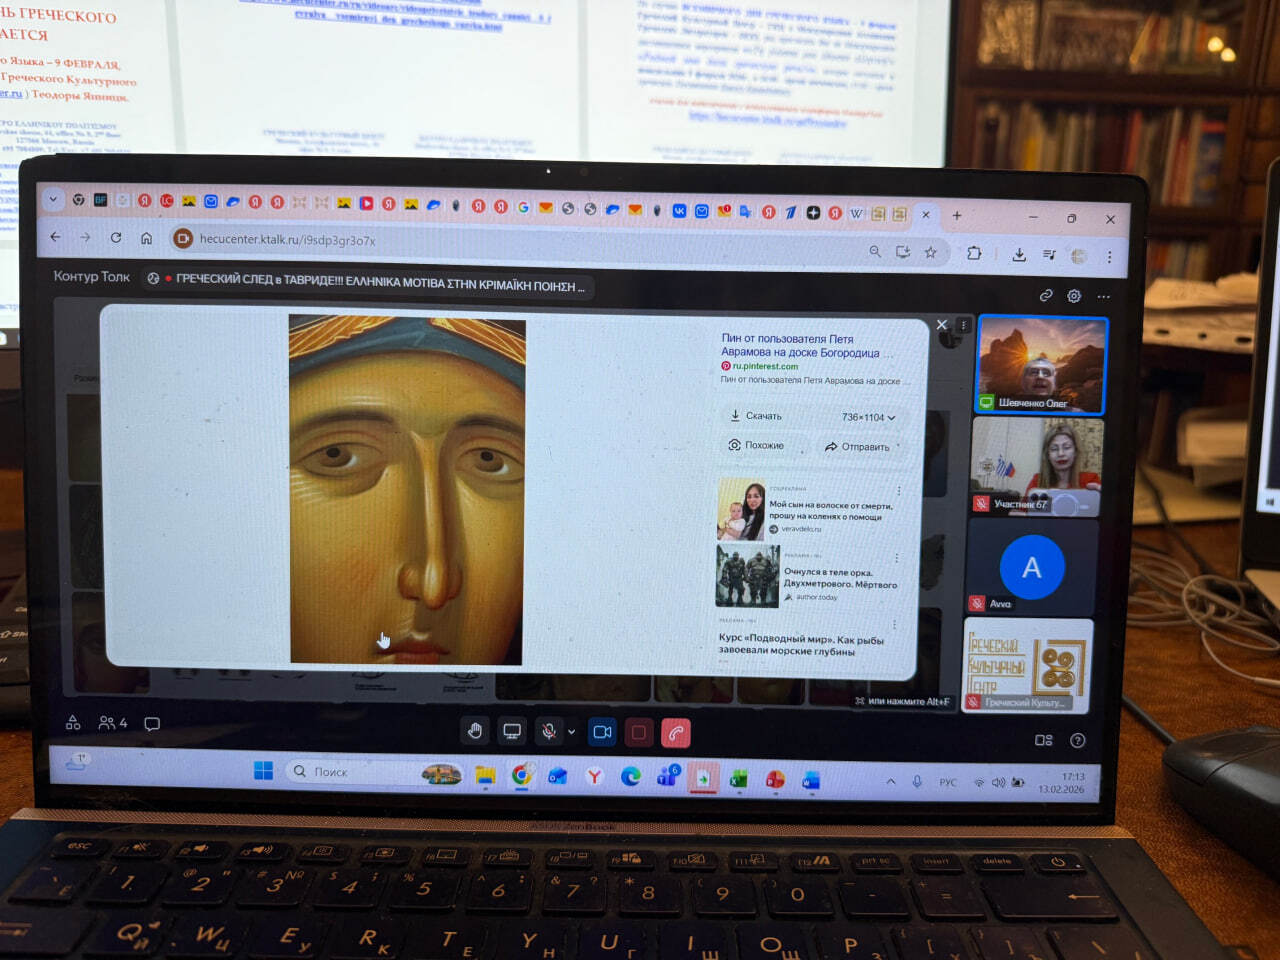Select the Греческий Культурный Центр tile
This screenshot has width=1280, height=960.
click(1027, 665)
